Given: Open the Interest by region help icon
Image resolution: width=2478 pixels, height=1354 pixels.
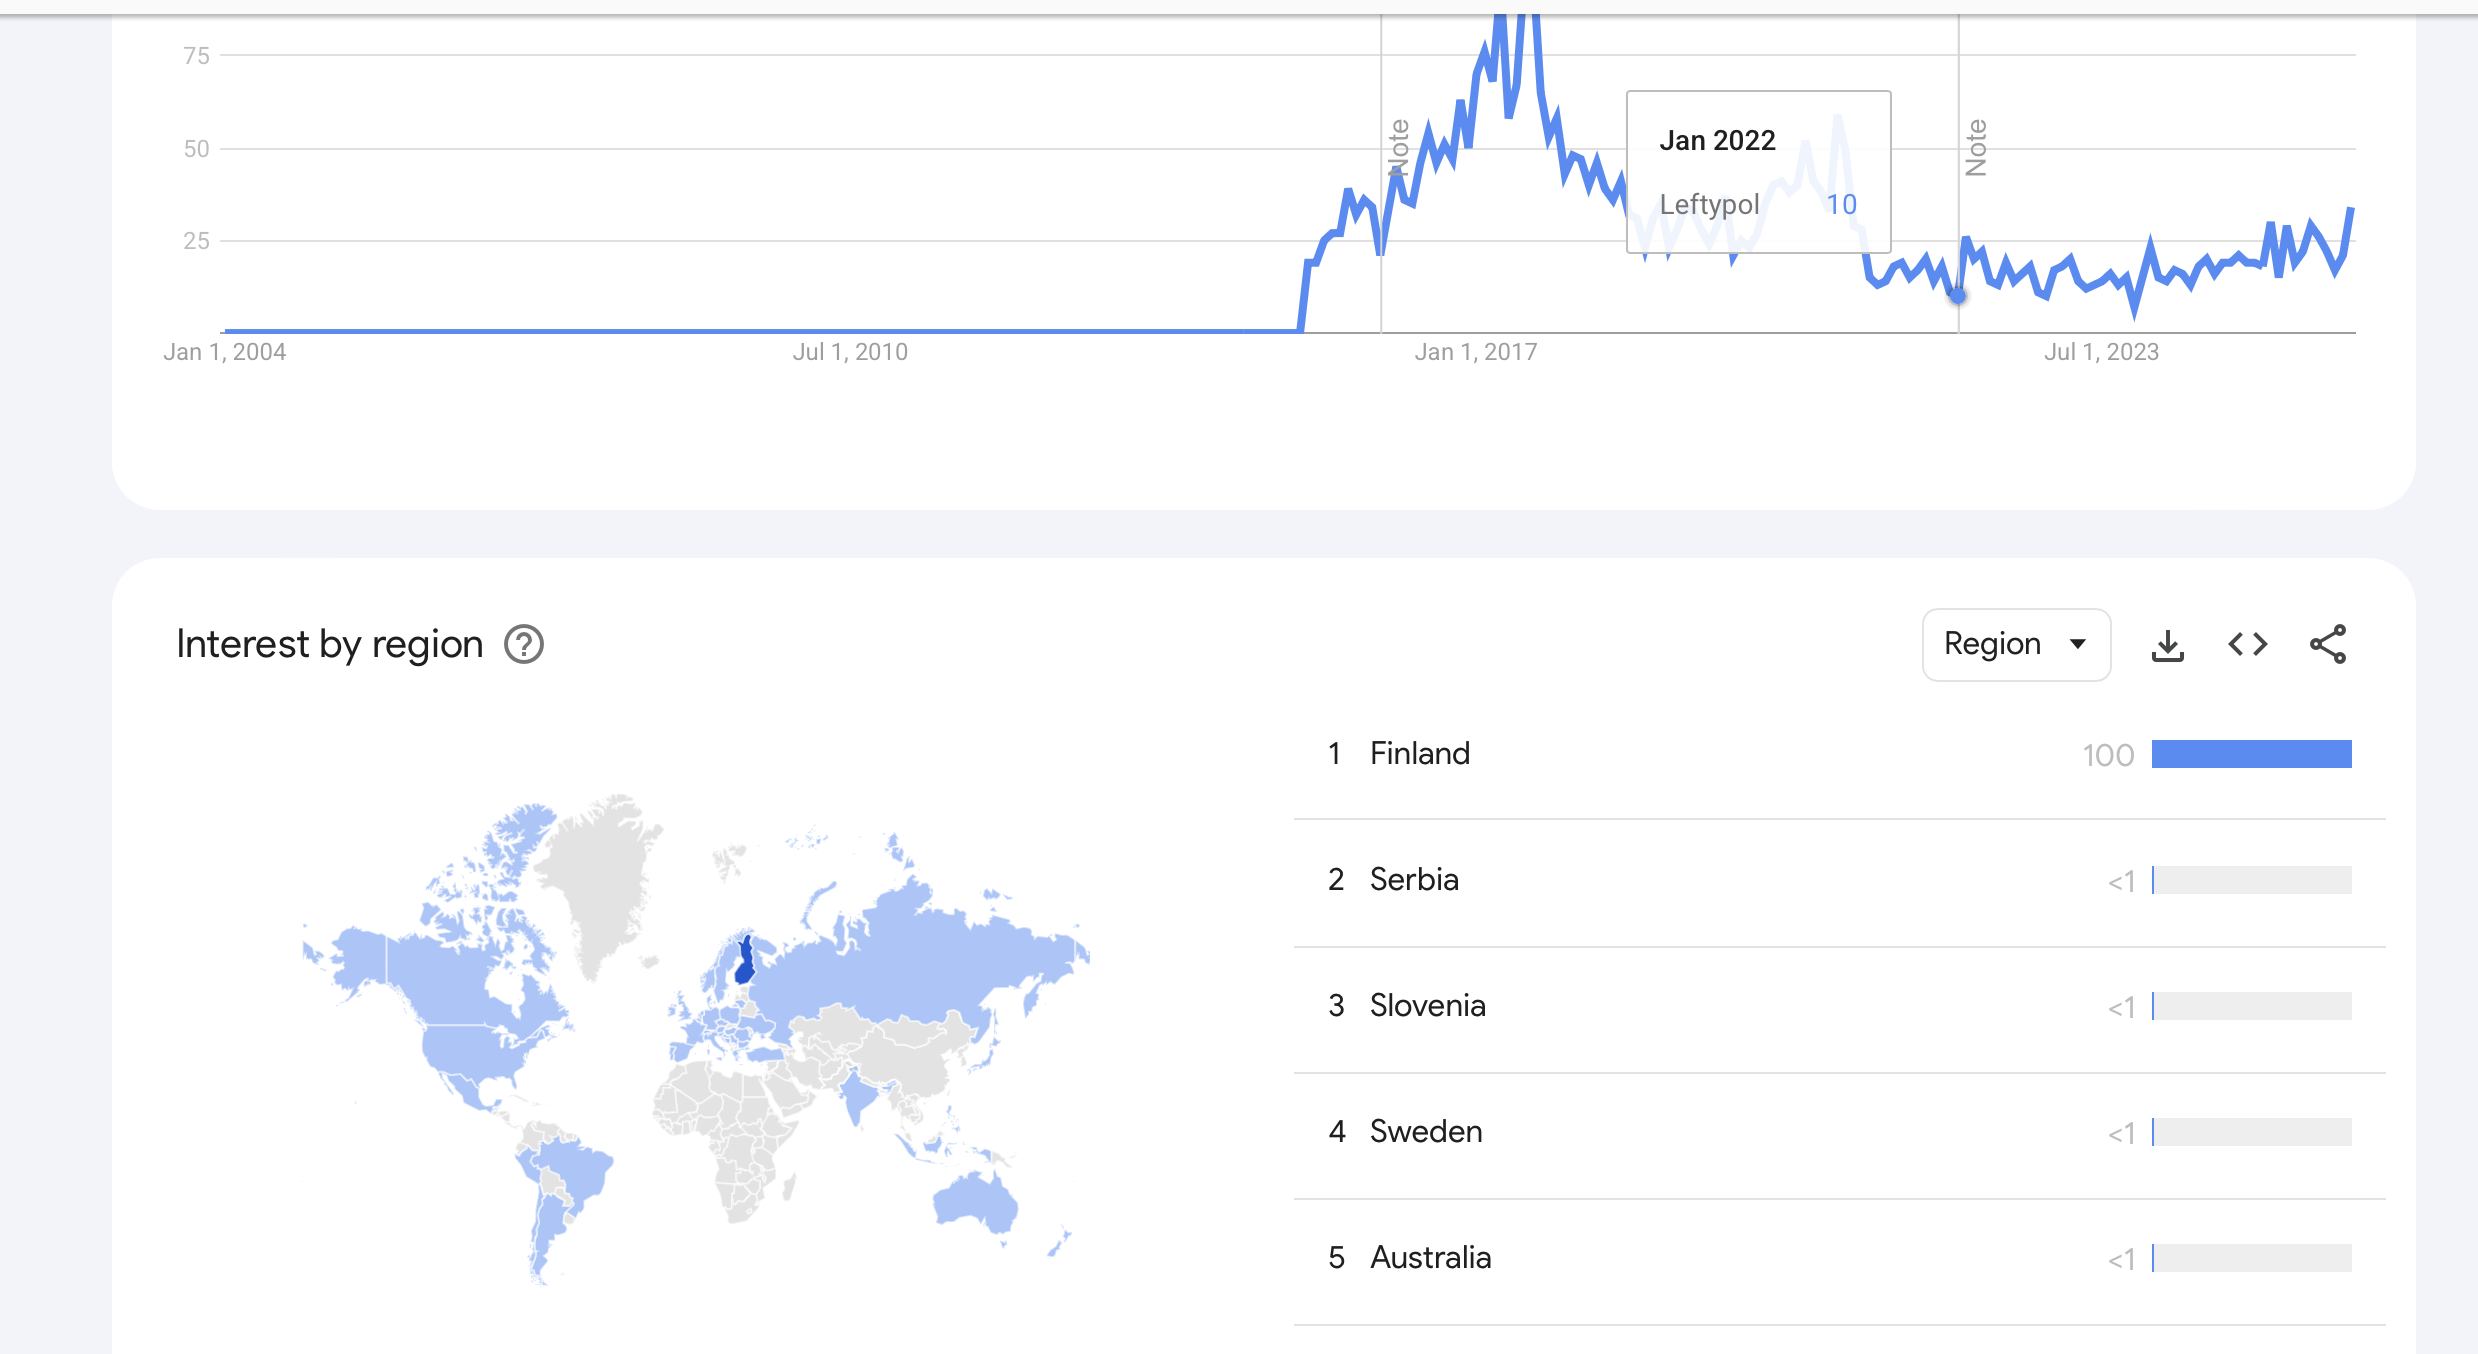Looking at the screenshot, I should coord(524,645).
